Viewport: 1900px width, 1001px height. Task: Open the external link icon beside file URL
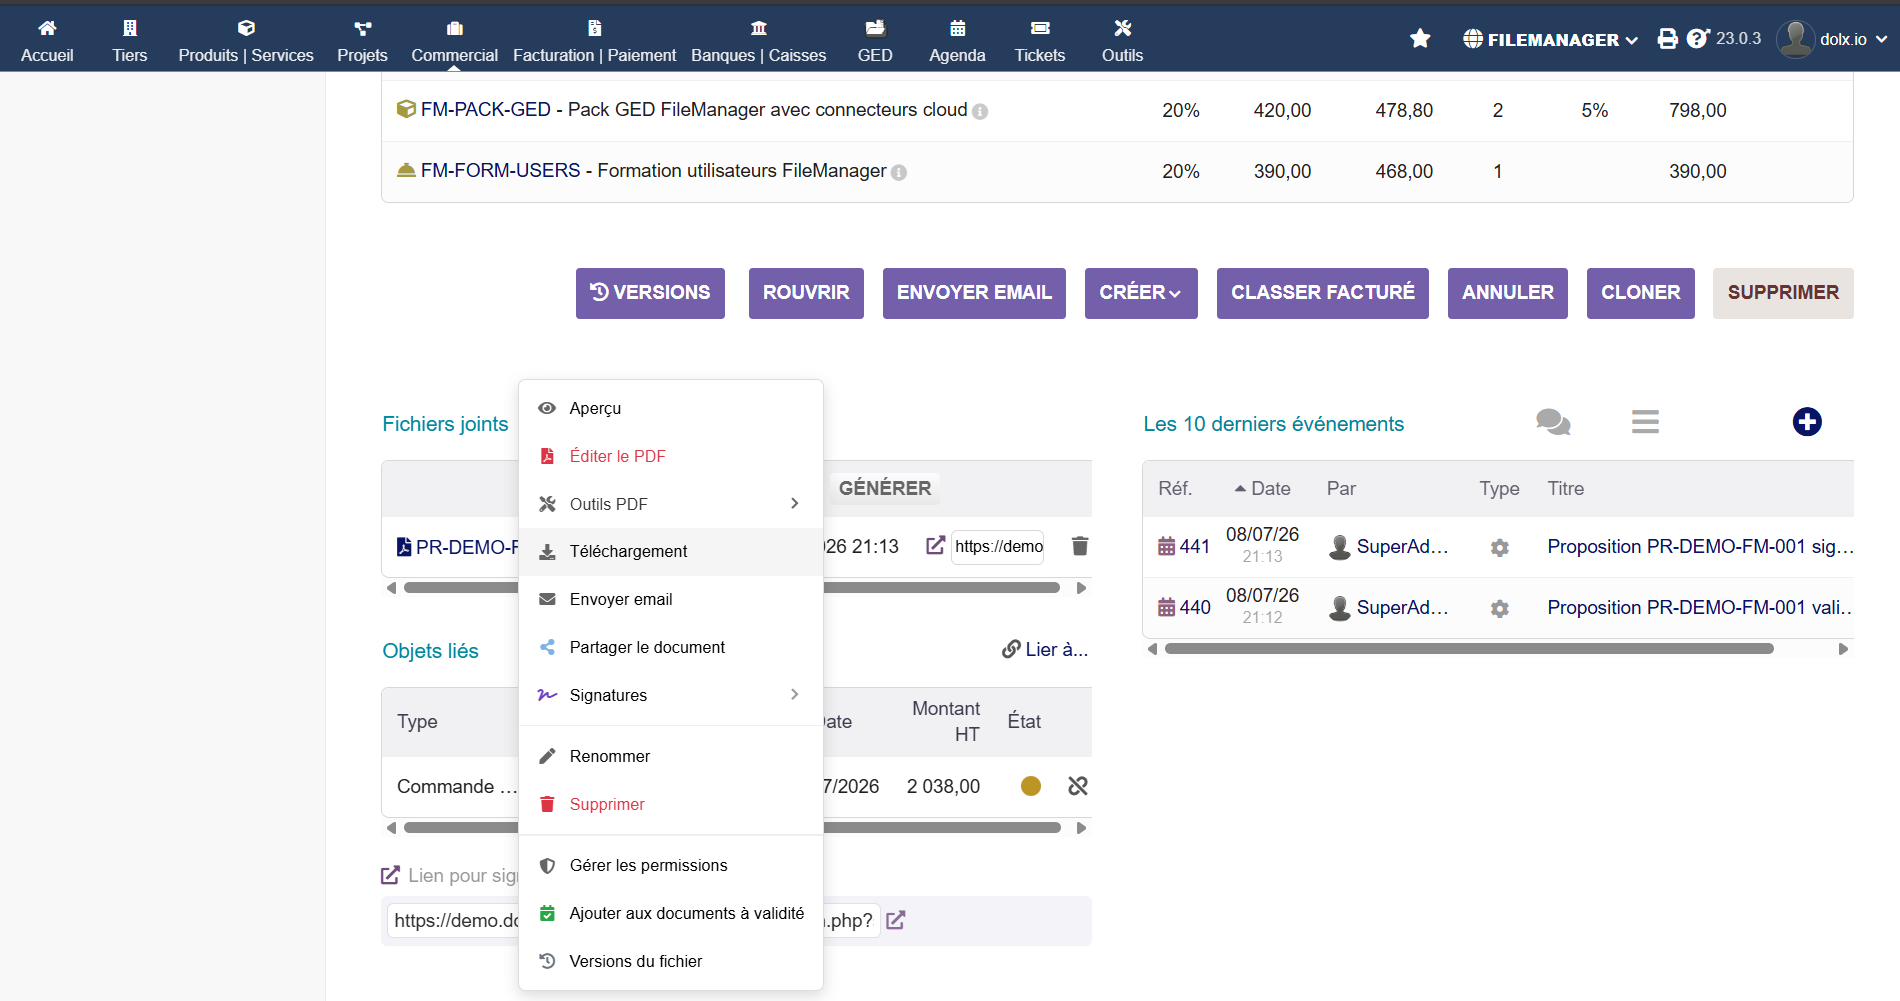pos(935,546)
